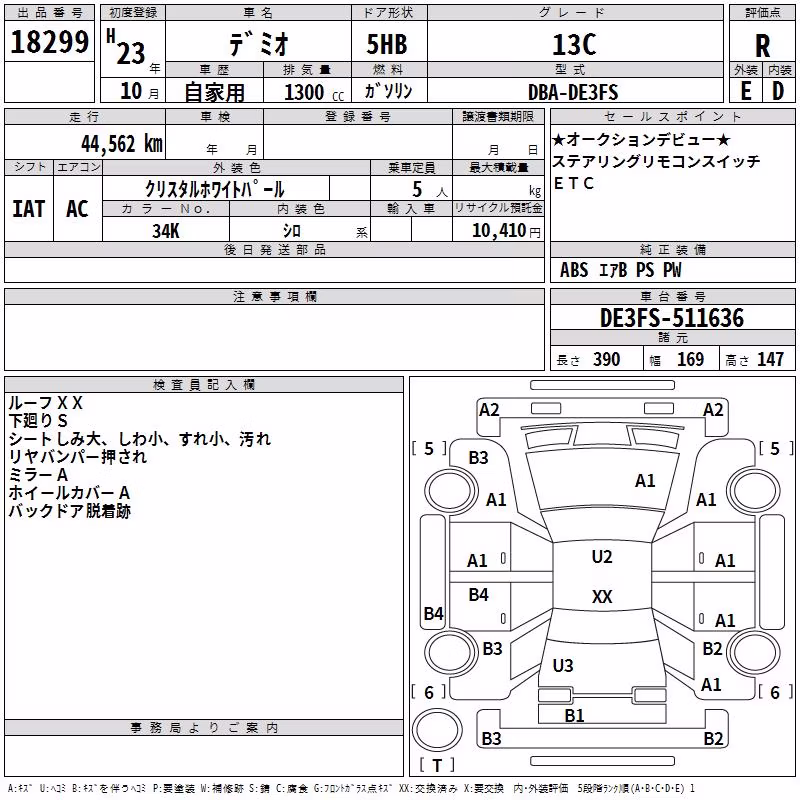Click lot number 18299

coord(49,42)
